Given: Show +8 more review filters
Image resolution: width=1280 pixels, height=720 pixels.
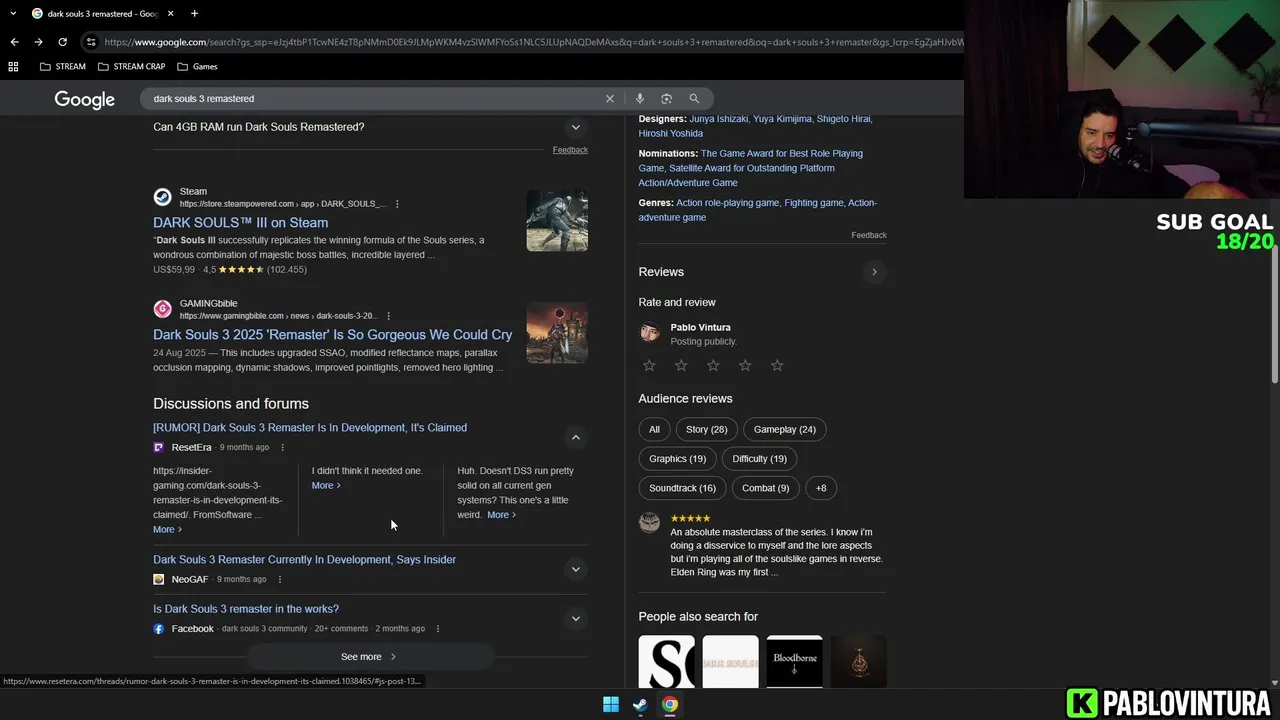Looking at the screenshot, I should (821, 488).
